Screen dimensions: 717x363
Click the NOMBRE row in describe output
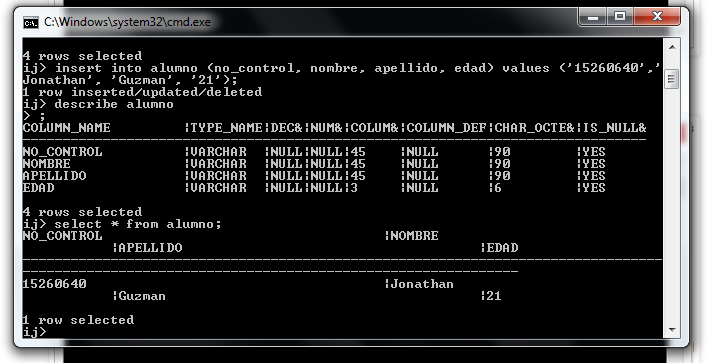[x=314, y=164]
